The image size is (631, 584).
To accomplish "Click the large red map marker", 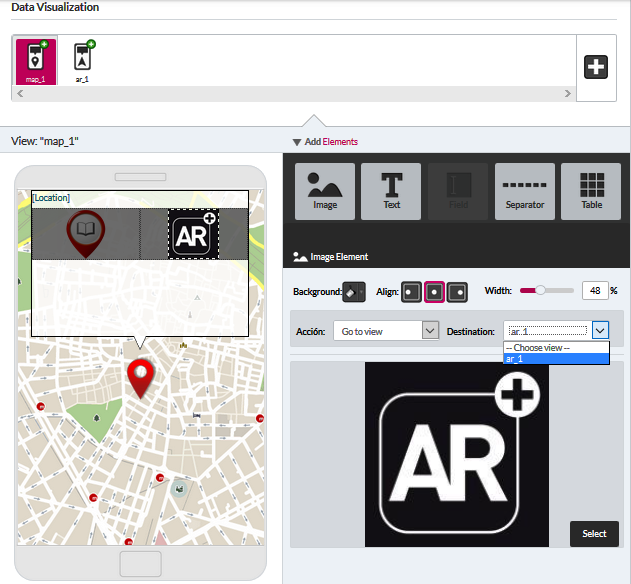I will (140, 378).
